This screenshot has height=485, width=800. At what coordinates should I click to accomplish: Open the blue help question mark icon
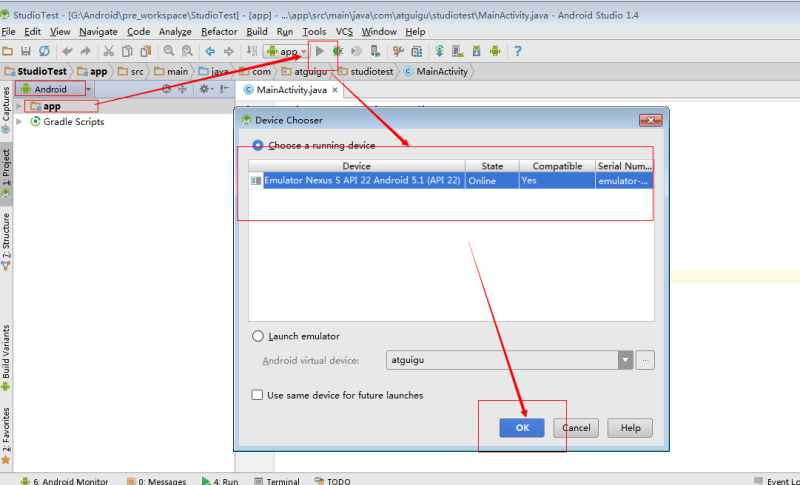(x=518, y=51)
